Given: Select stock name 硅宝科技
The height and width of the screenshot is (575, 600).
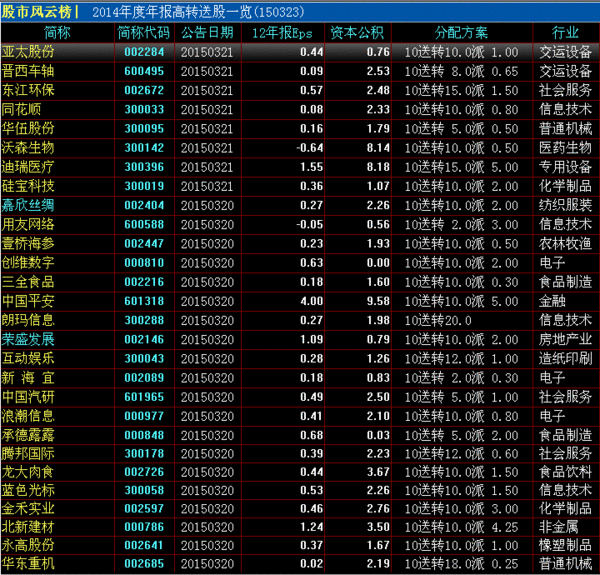Looking at the screenshot, I should click(x=28, y=186).
